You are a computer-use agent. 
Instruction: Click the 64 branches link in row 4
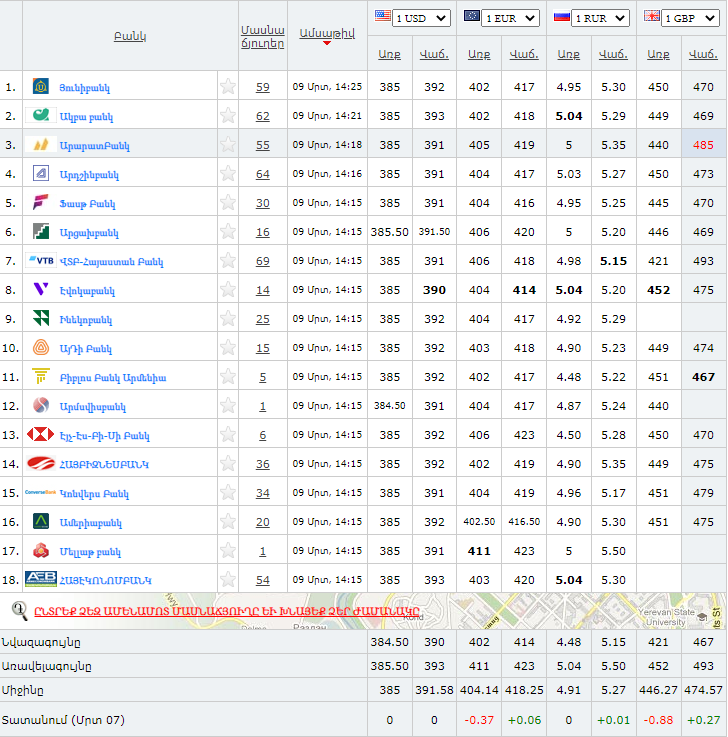point(263,174)
